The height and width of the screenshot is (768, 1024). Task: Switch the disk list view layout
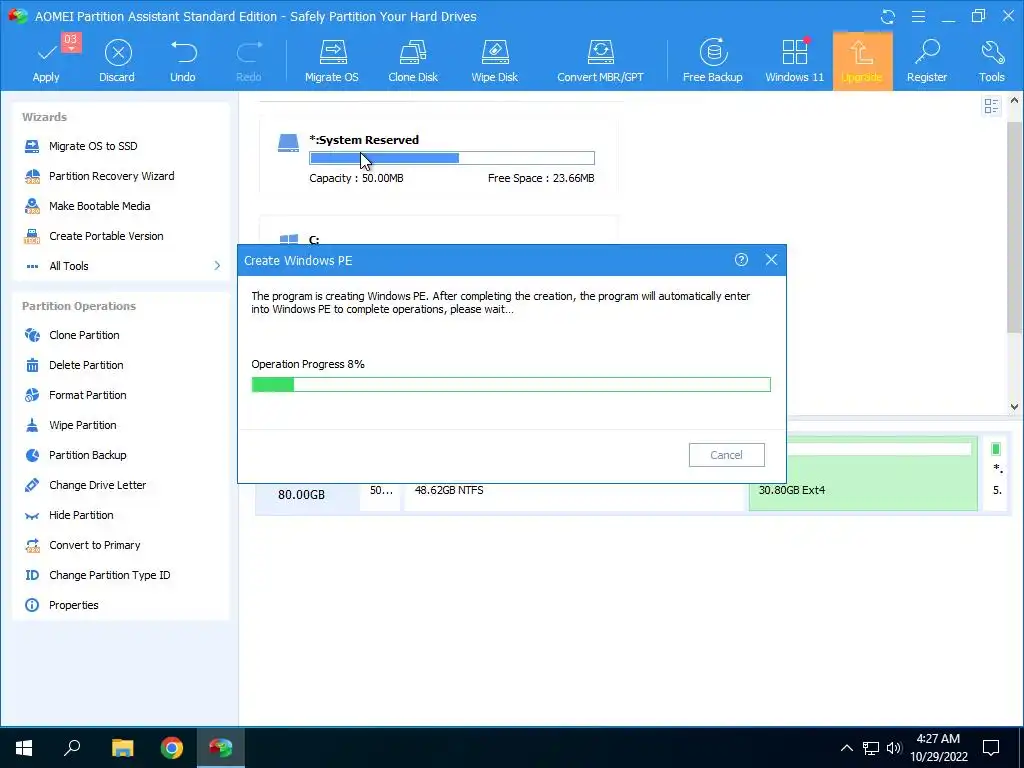click(991, 106)
